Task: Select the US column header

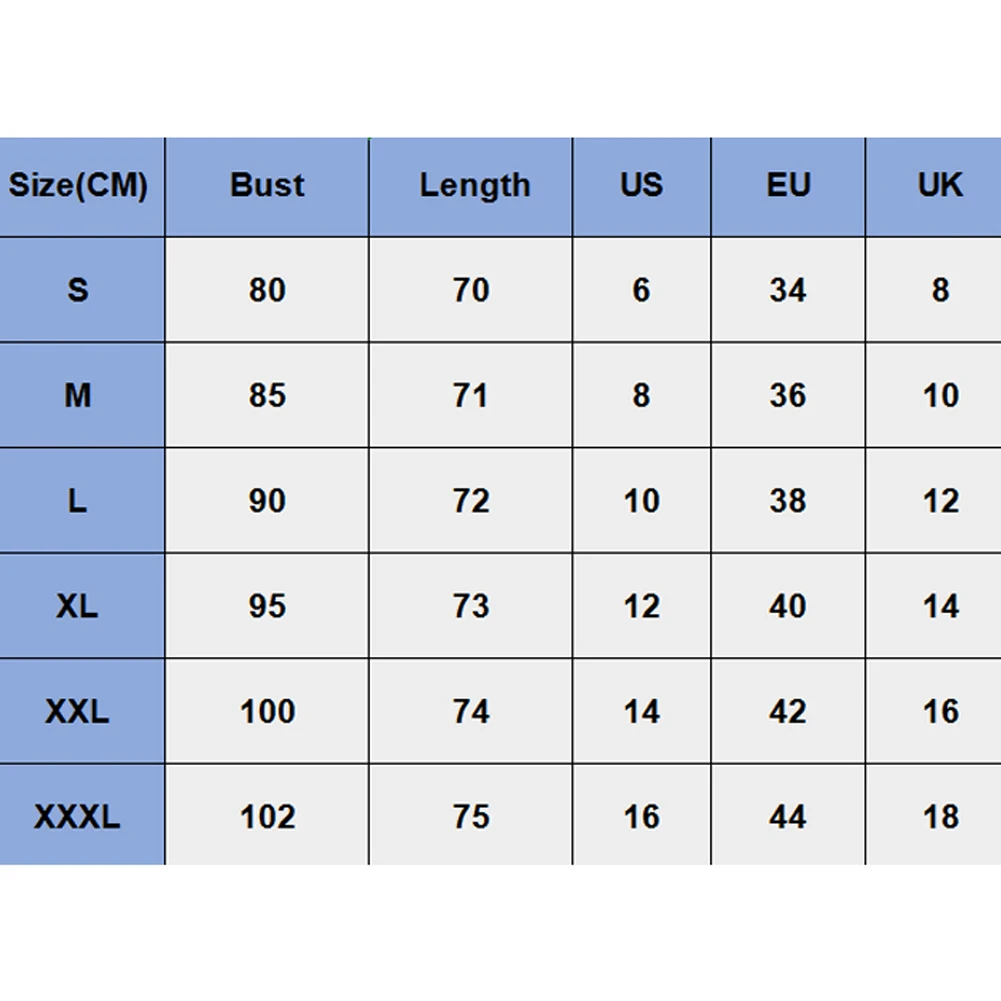Action: pyautogui.click(x=642, y=186)
